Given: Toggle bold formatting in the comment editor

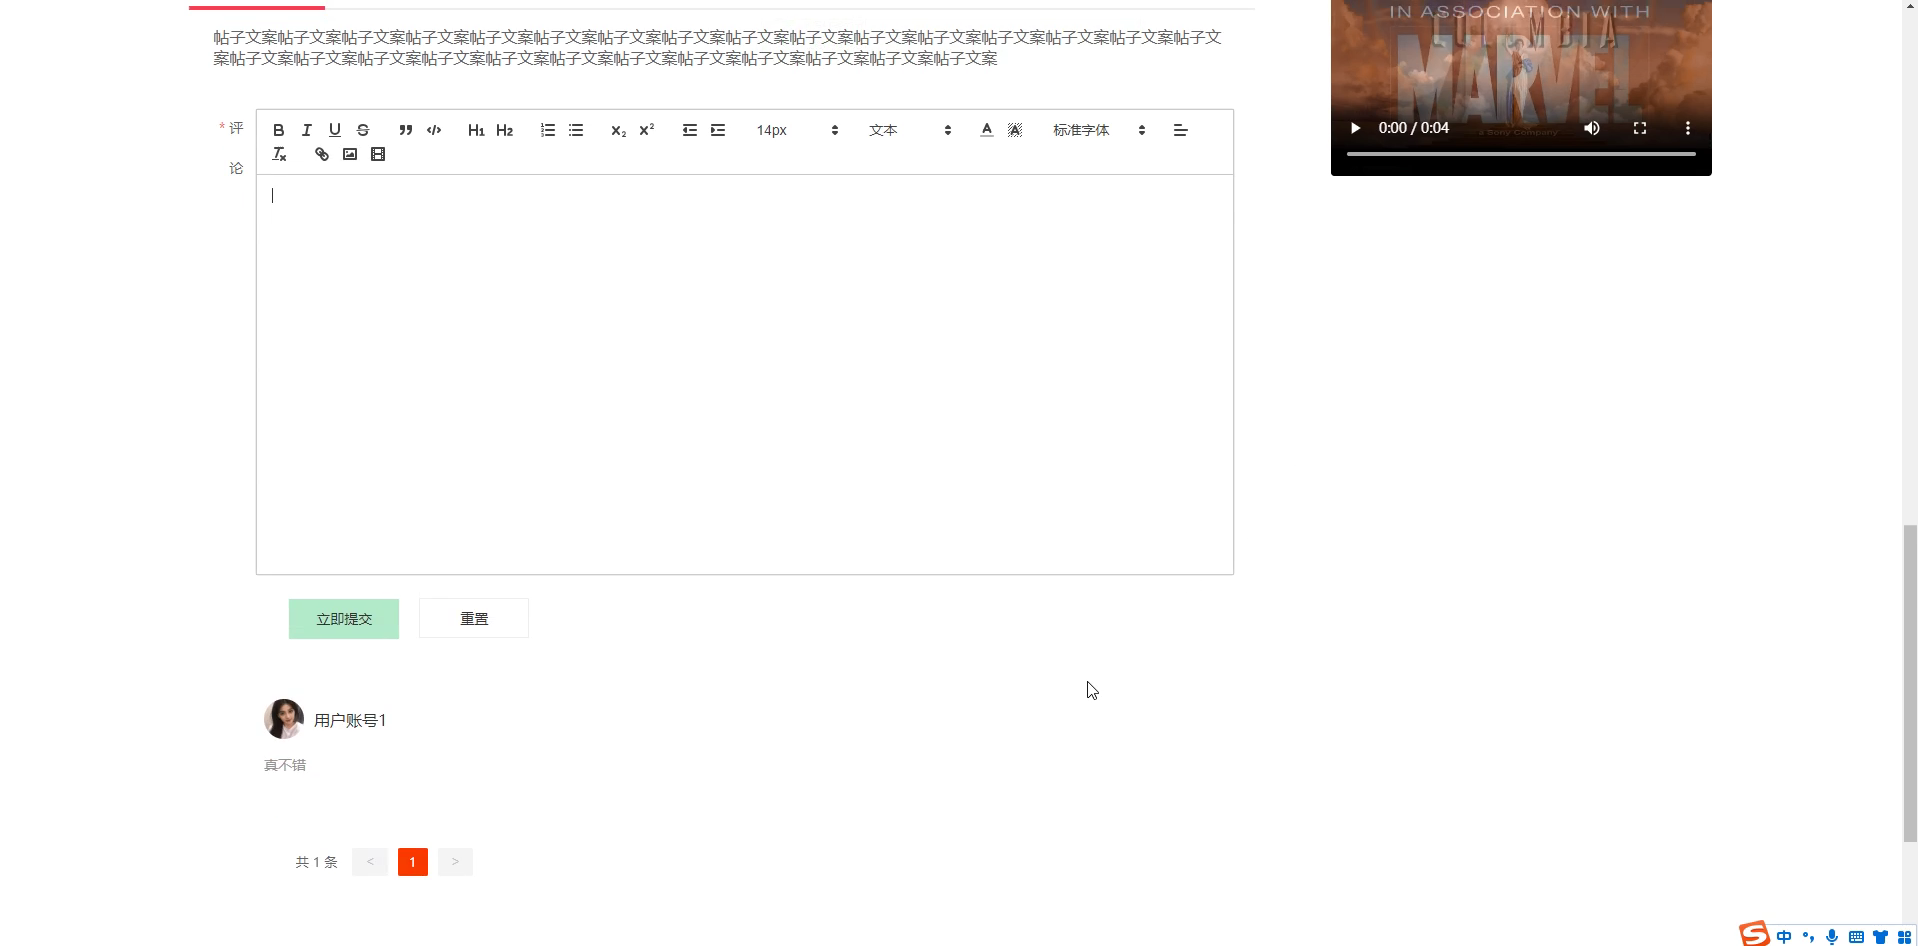Looking at the screenshot, I should click(x=278, y=130).
